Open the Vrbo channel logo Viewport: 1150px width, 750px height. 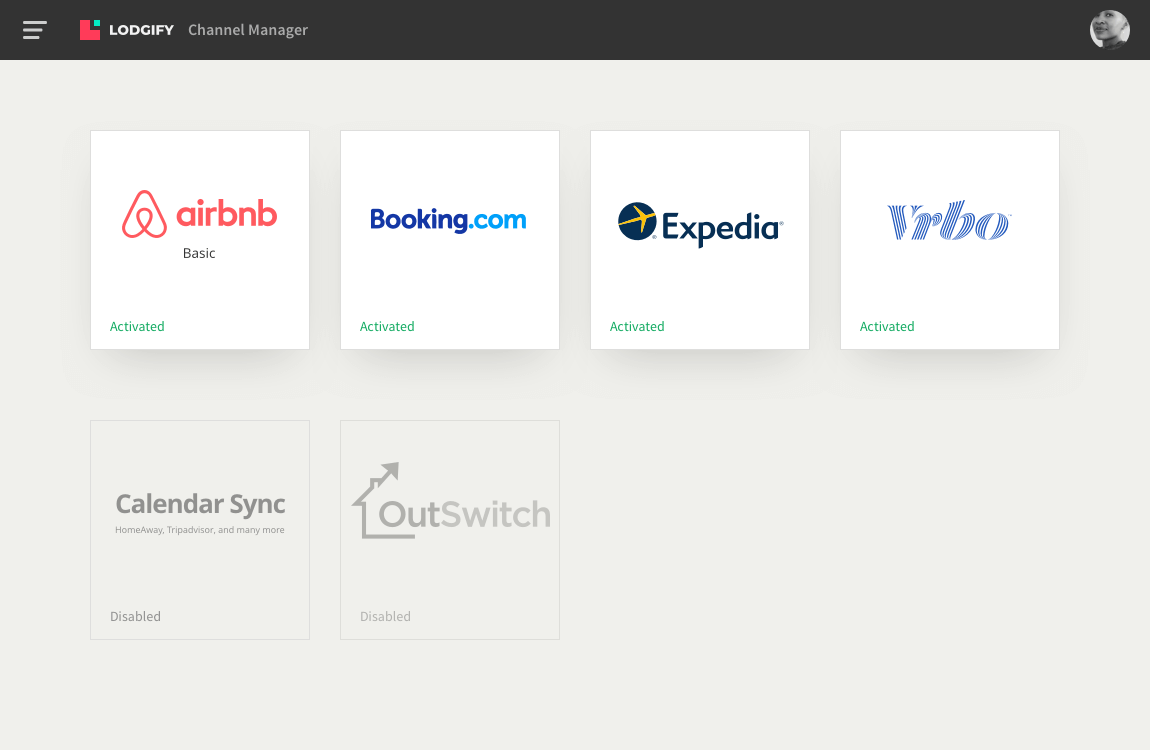tap(949, 220)
